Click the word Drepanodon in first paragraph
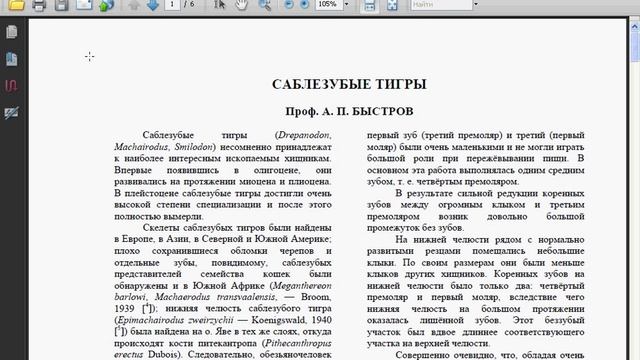Viewport: 640px width, 360px height. 304,135
